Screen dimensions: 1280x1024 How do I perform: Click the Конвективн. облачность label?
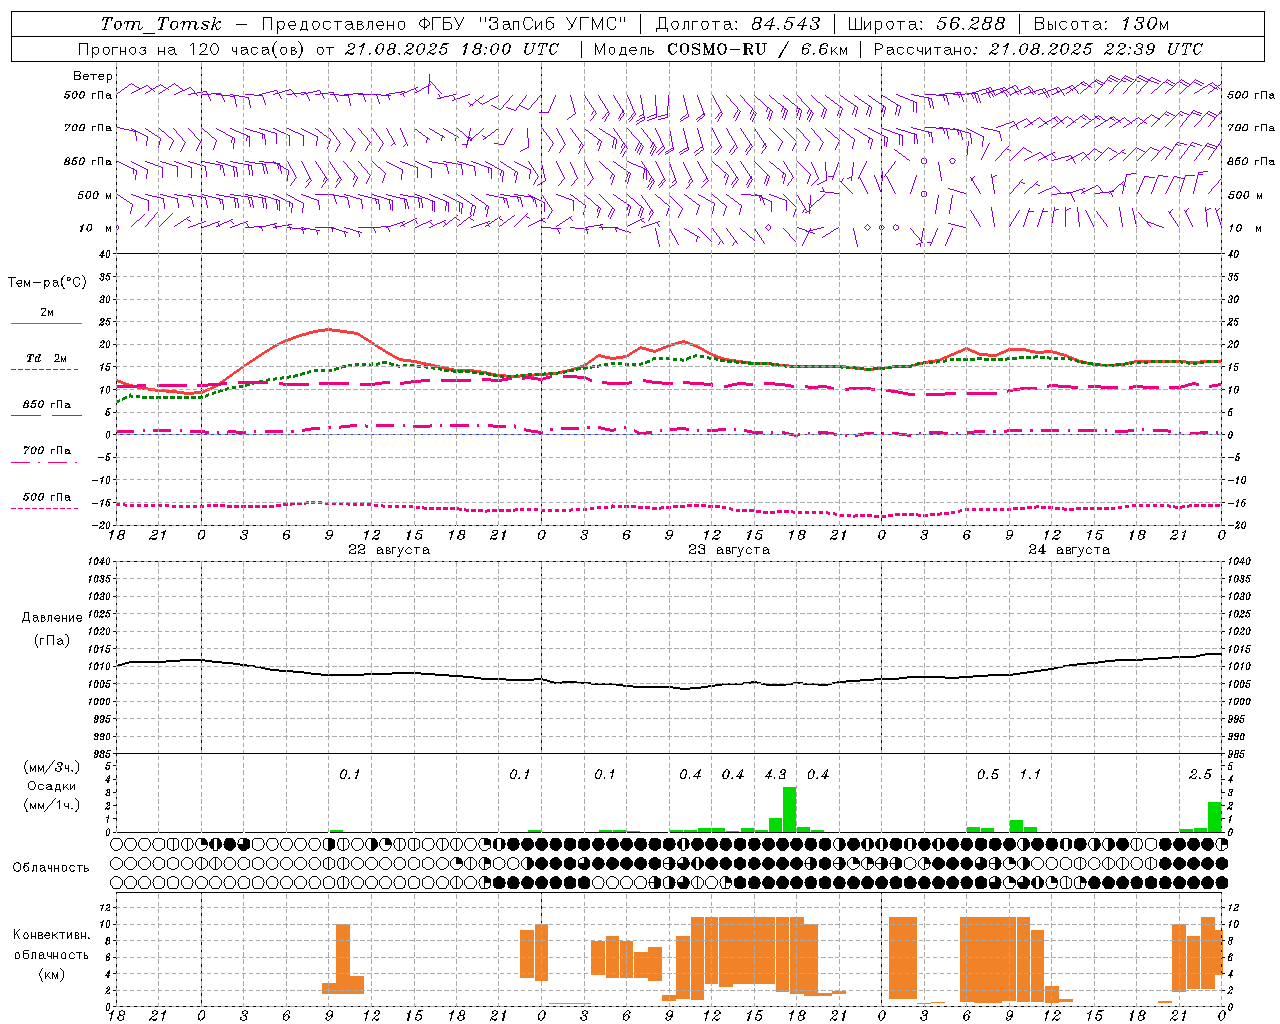click(x=51, y=945)
